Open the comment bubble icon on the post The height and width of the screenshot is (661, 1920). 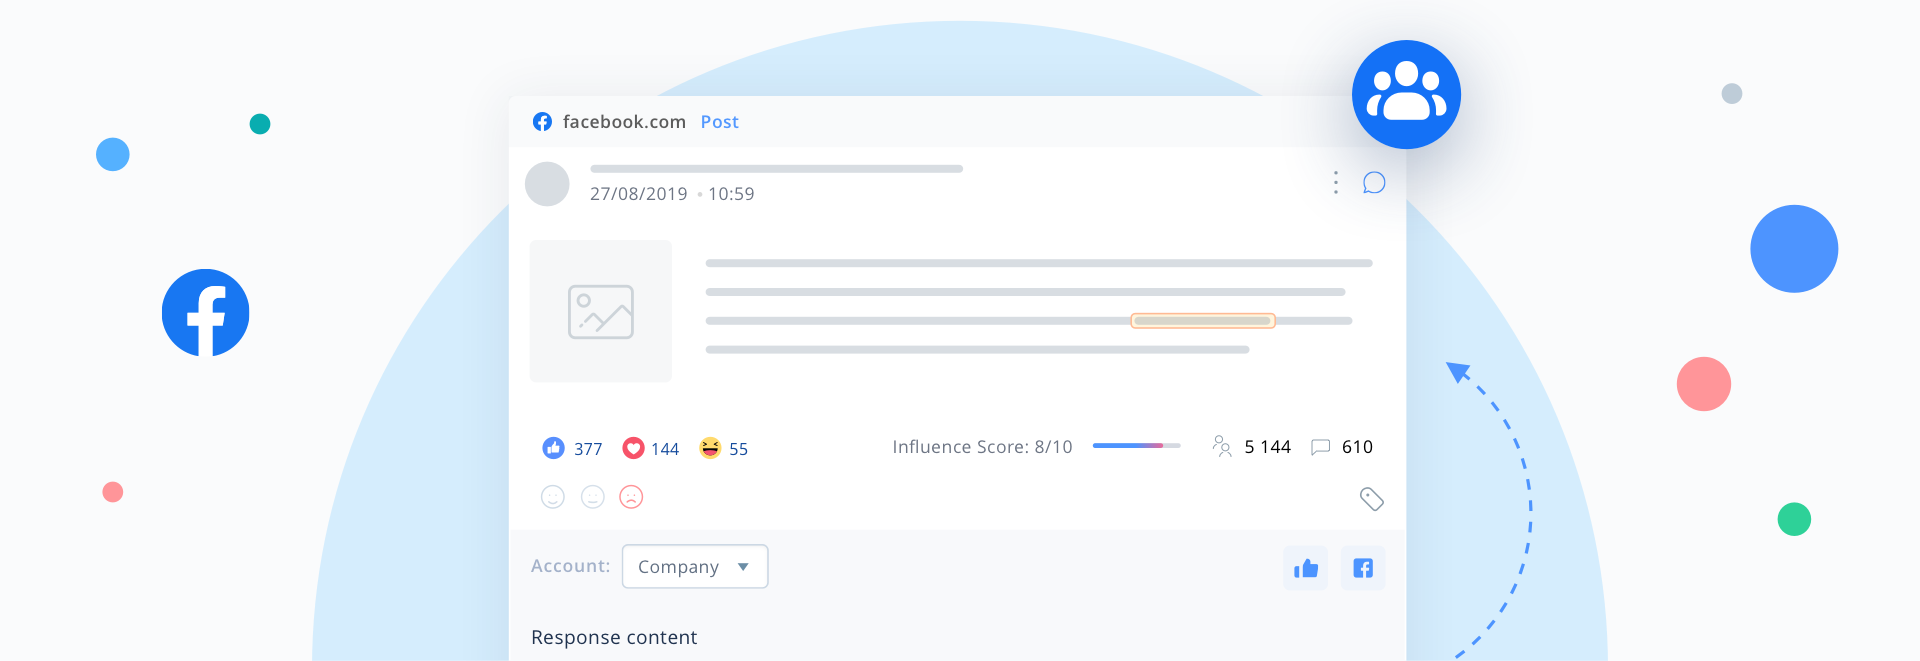[x=1374, y=182]
